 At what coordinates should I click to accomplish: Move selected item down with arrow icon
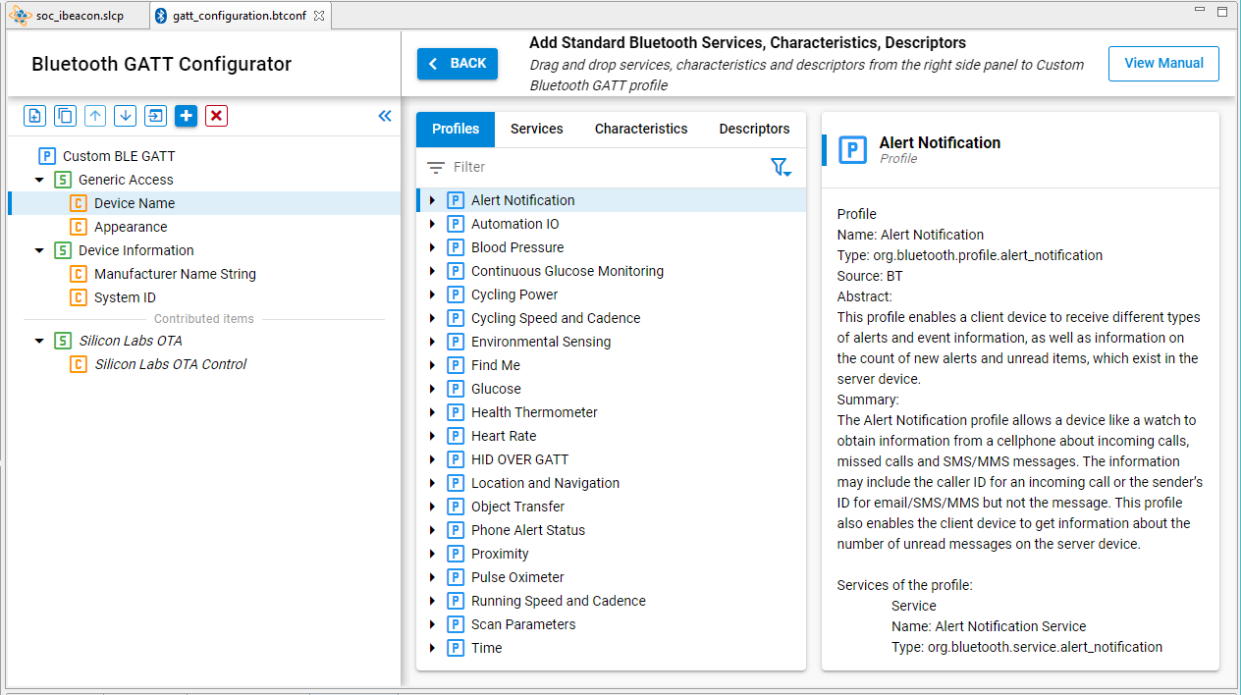tap(124, 116)
